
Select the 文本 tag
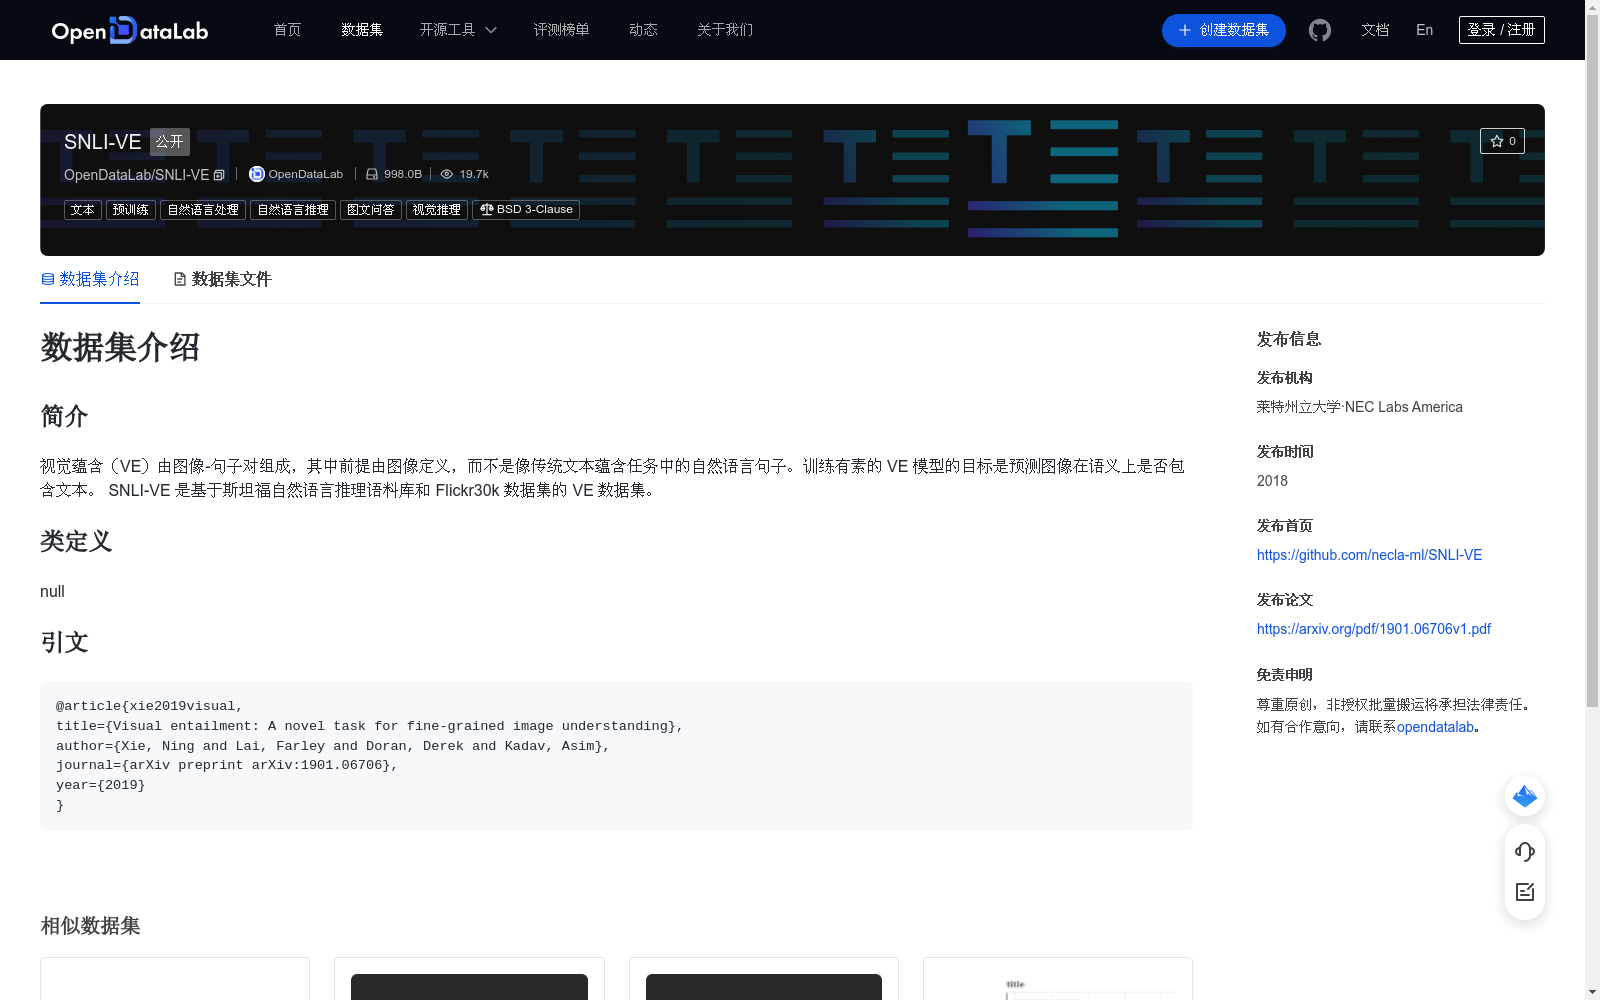[83, 210]
